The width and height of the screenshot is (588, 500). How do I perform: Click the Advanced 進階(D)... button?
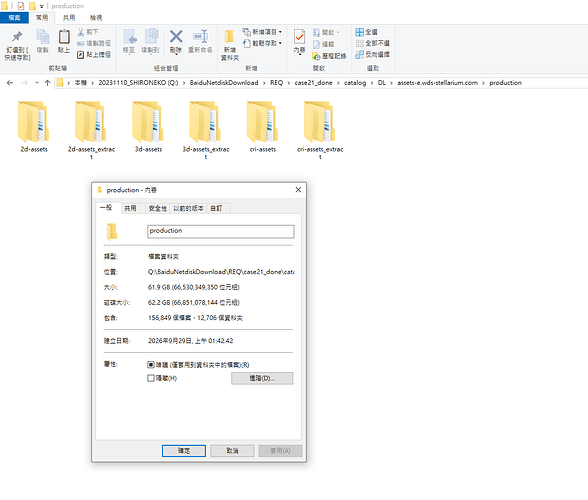pos(262,378)
